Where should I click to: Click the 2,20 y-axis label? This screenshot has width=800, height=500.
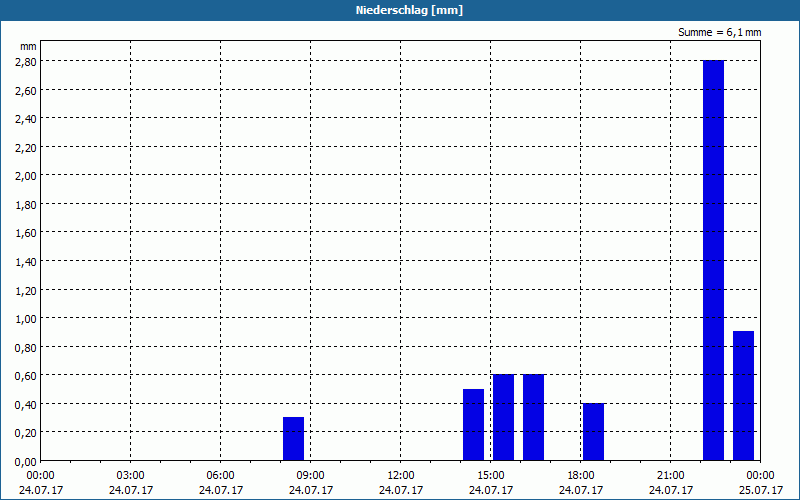pyautogui.click(x=28, y=147)
